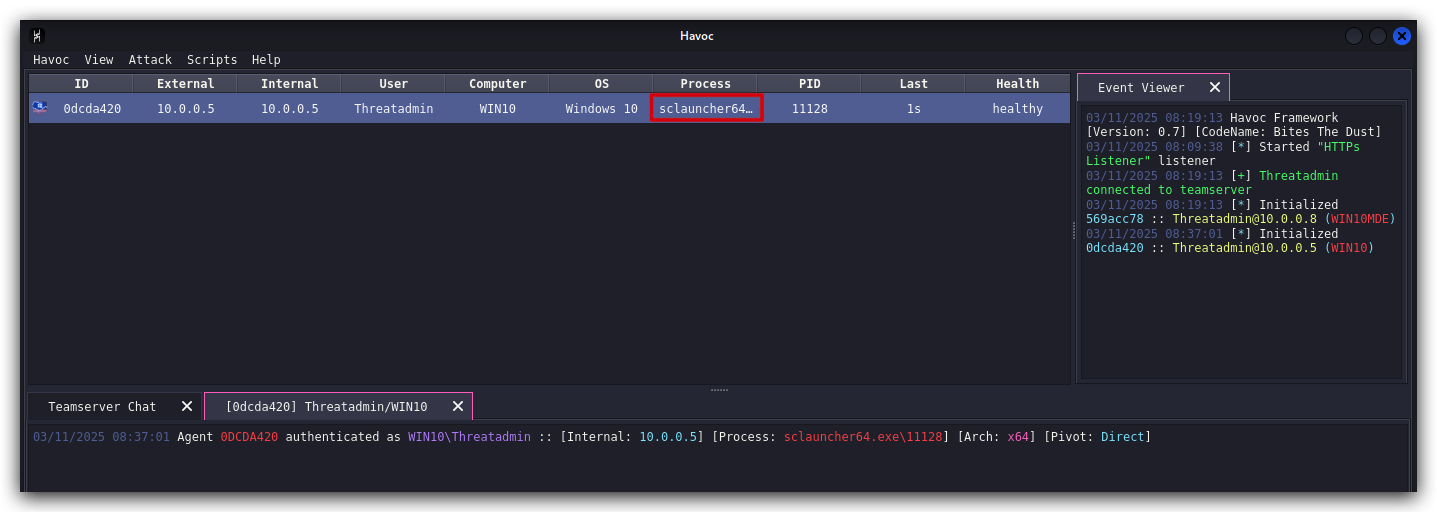Minimize the Havoc window
Screen dimensions: 1437x512
click(1354, 36)
